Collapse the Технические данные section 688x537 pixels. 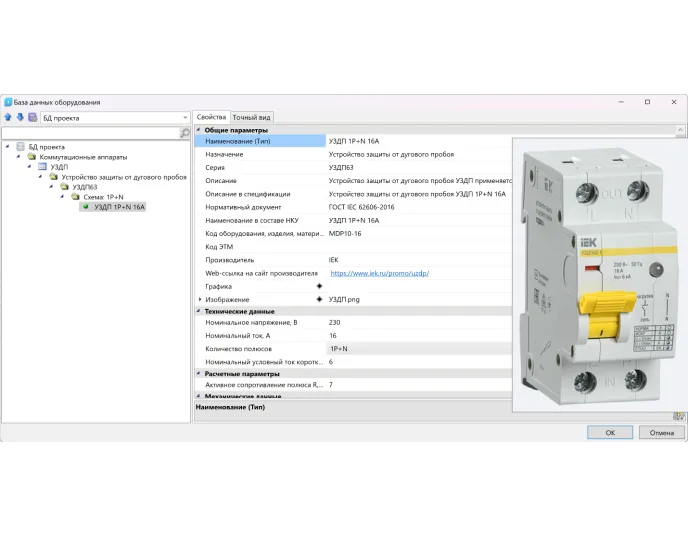(x=199, y=311)
